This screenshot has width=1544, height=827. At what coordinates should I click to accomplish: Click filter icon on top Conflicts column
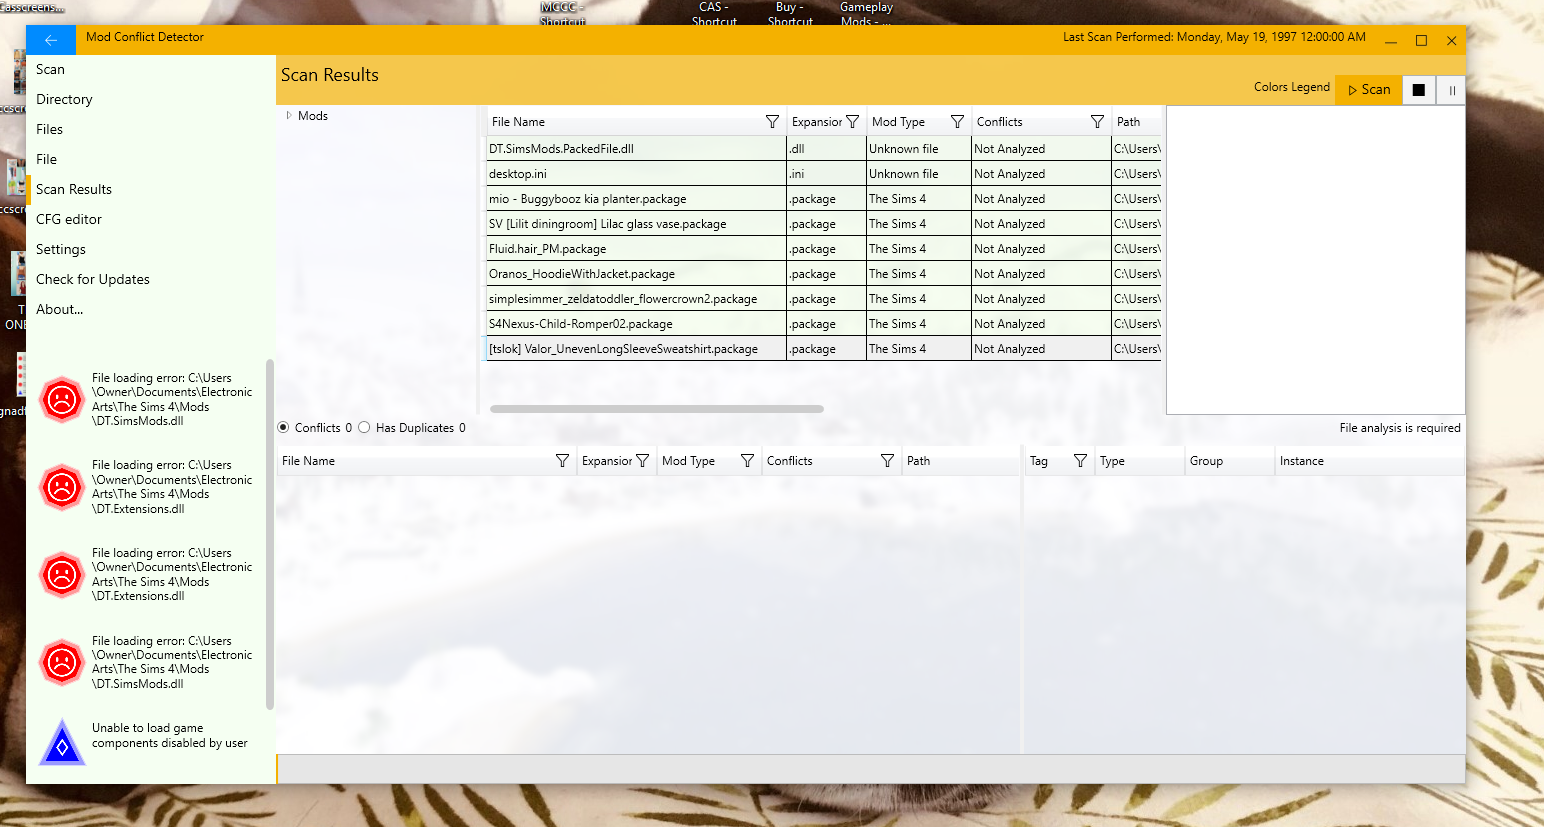click(1097, 122)
